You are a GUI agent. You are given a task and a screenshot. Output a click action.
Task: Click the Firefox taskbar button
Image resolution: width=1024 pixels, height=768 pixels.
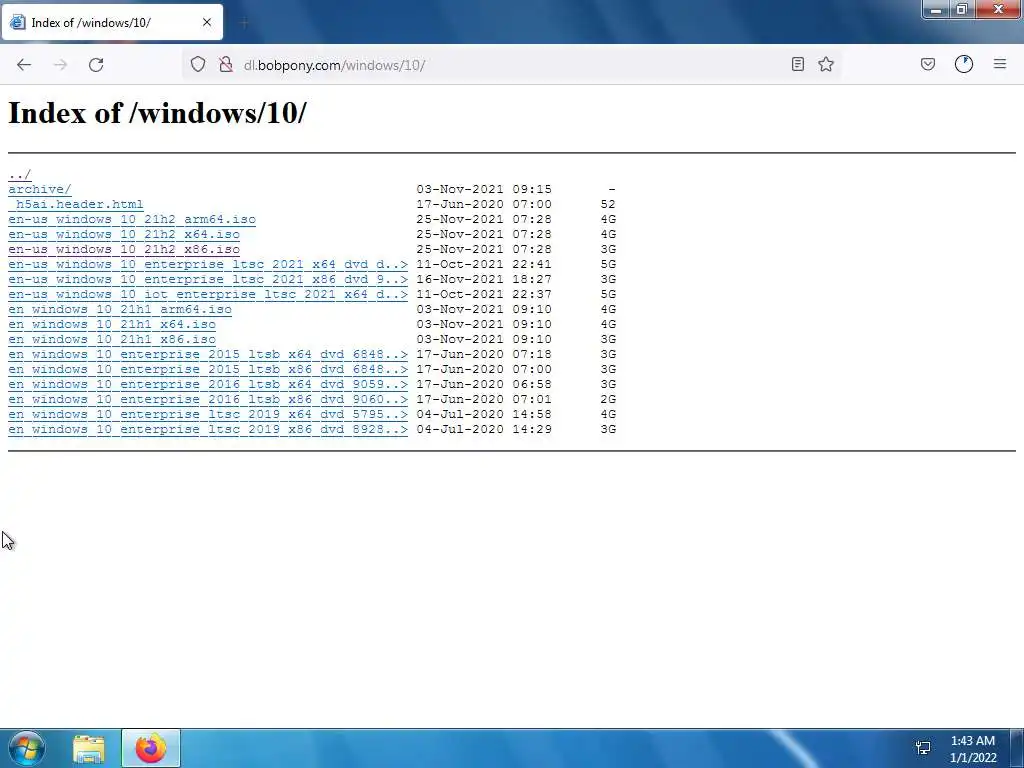click(151, 748)
